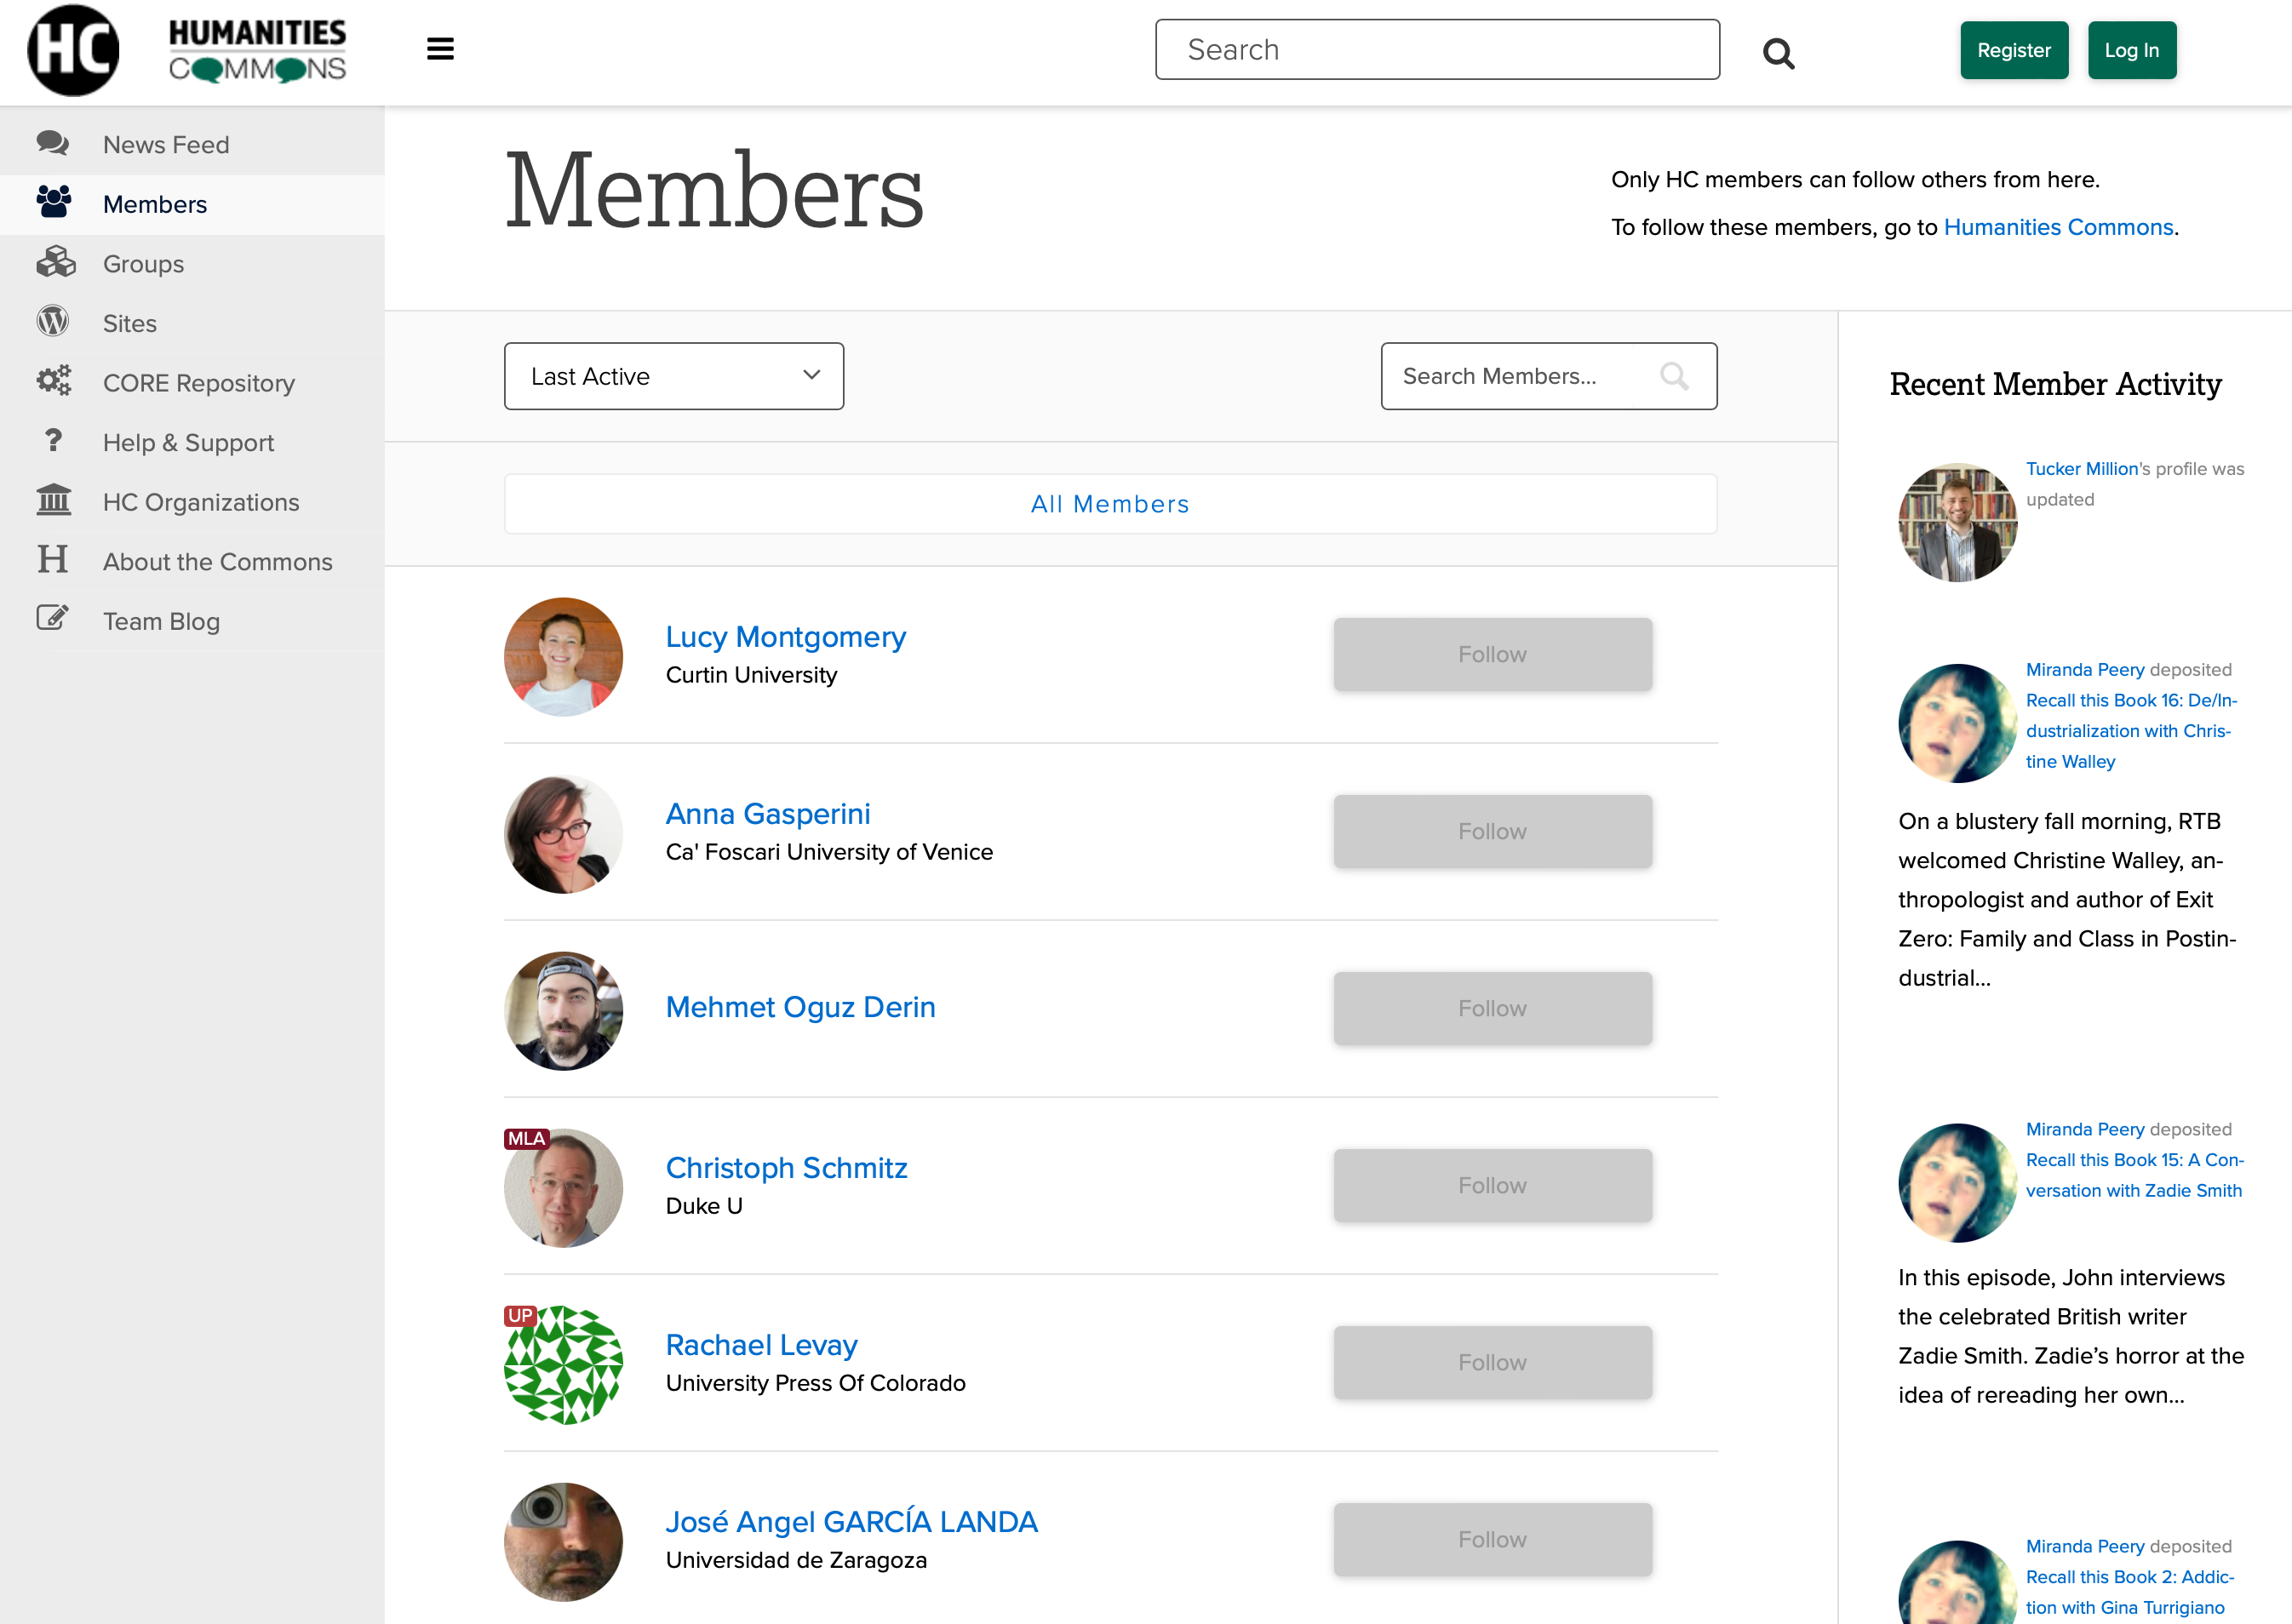Image resolution: width=2292 pixels, height=1624 pixels.
Task: Follow Lucy Montgomery
Action: coord(1491,655)
